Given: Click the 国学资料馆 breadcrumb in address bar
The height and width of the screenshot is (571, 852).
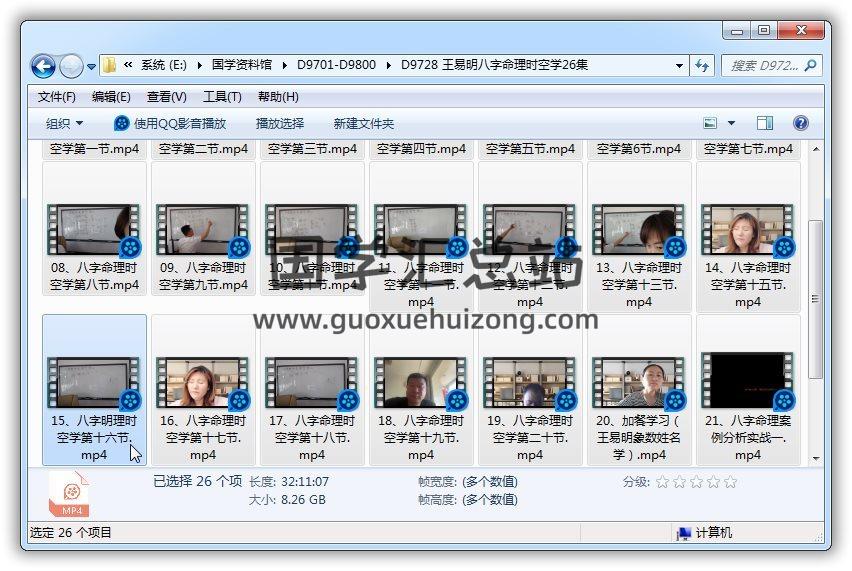Looking at the screenshot, I should coord(243,66).
